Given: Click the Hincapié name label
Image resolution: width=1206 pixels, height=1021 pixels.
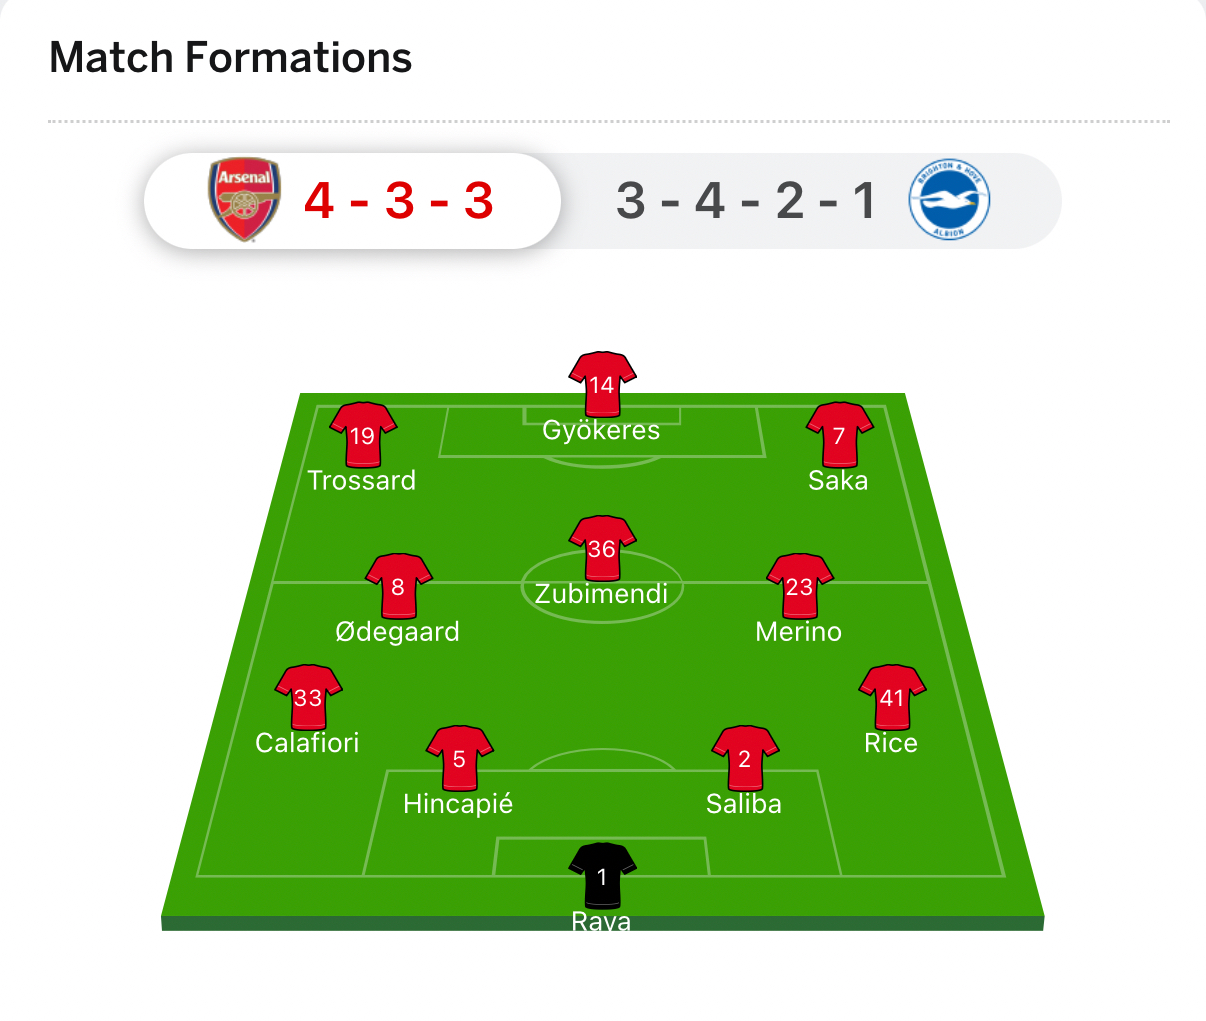Looking at the screenshot, I should tap(458, 804).
